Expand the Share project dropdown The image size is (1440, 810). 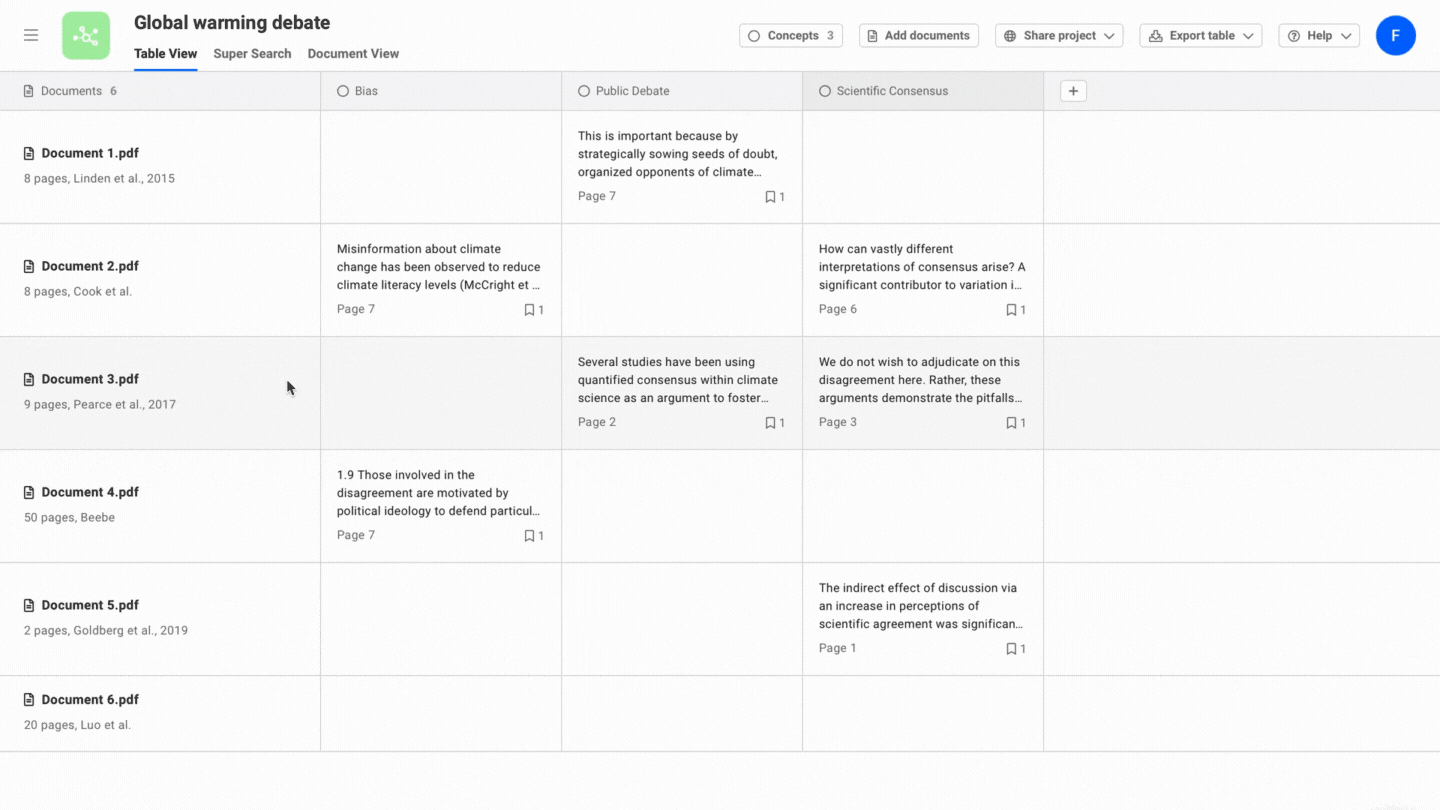point(1059,36)
